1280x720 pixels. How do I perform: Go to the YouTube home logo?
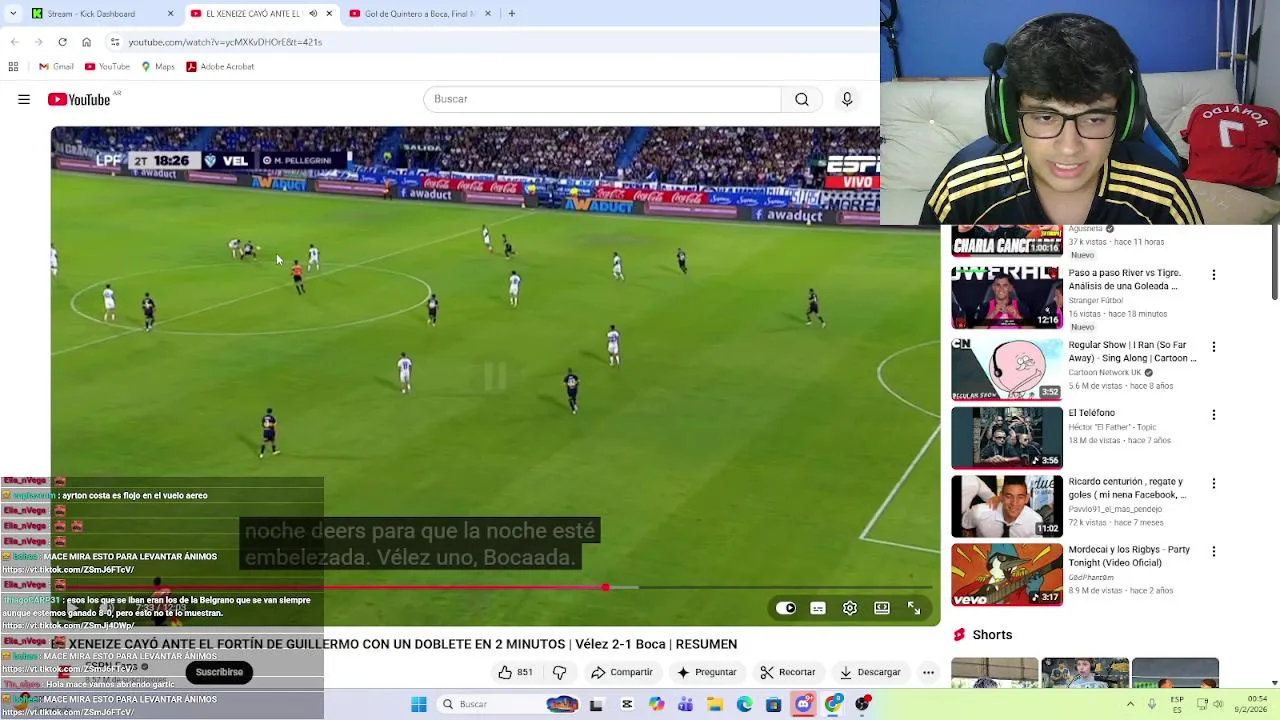click(79, 99)
